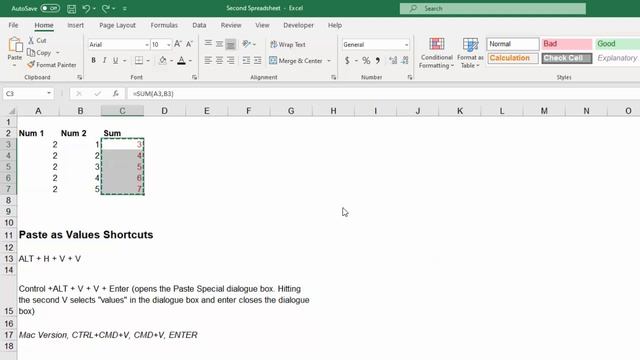Decrease the indent

point(246,60)
